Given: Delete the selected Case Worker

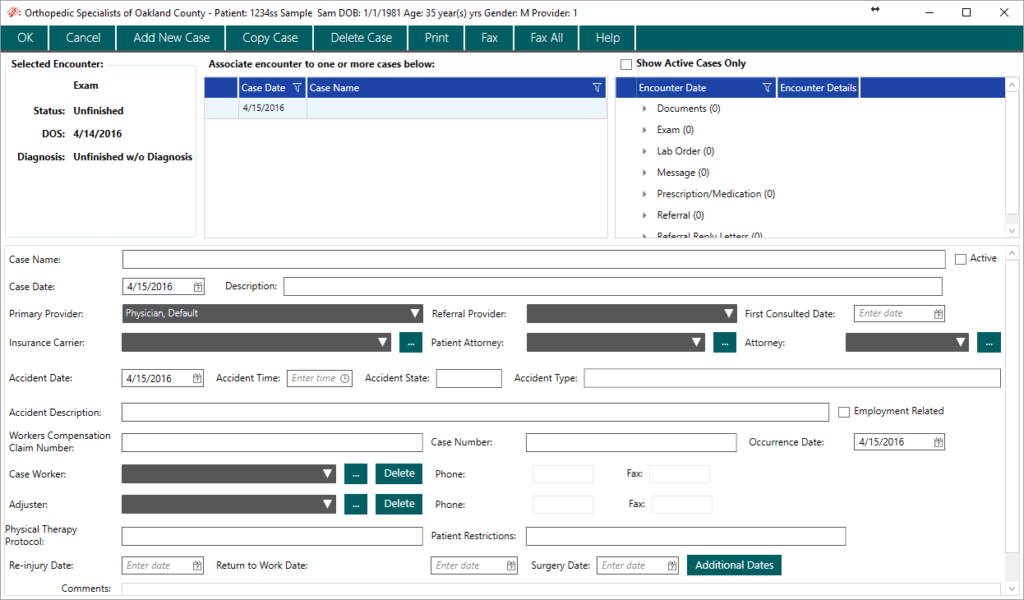Looking at the screenshot, I should [x=399, y=473].
